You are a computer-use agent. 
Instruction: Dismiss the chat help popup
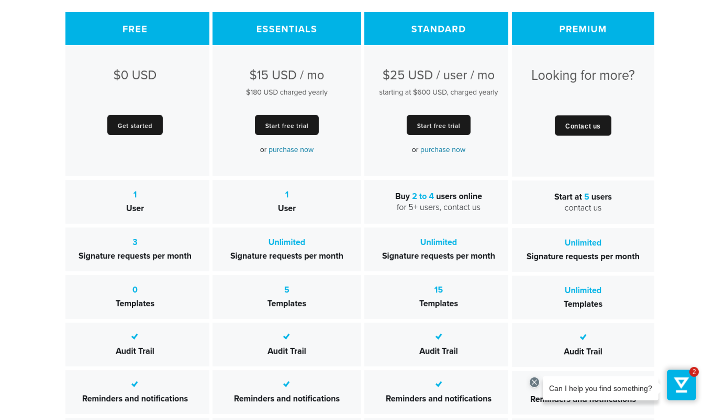click(x=534, y=382)
